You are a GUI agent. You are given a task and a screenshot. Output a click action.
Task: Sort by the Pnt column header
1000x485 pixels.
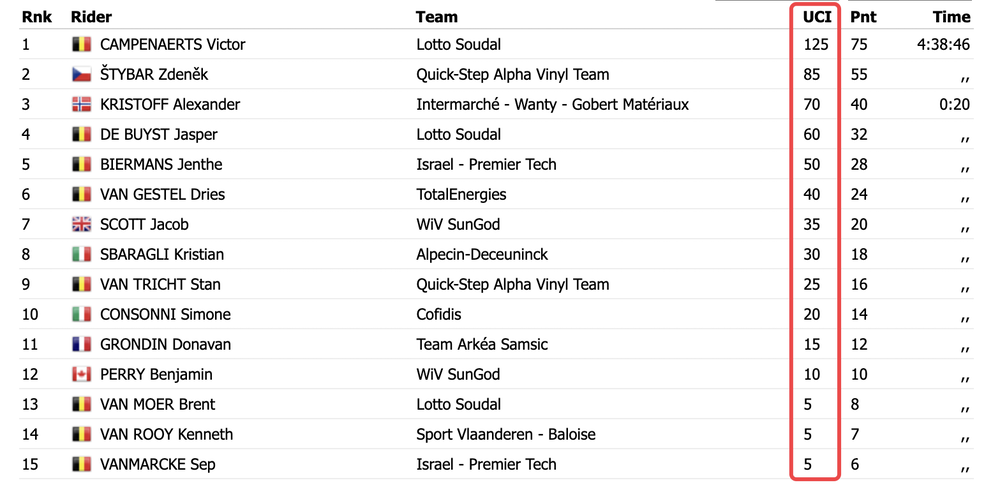coord(863,17)
